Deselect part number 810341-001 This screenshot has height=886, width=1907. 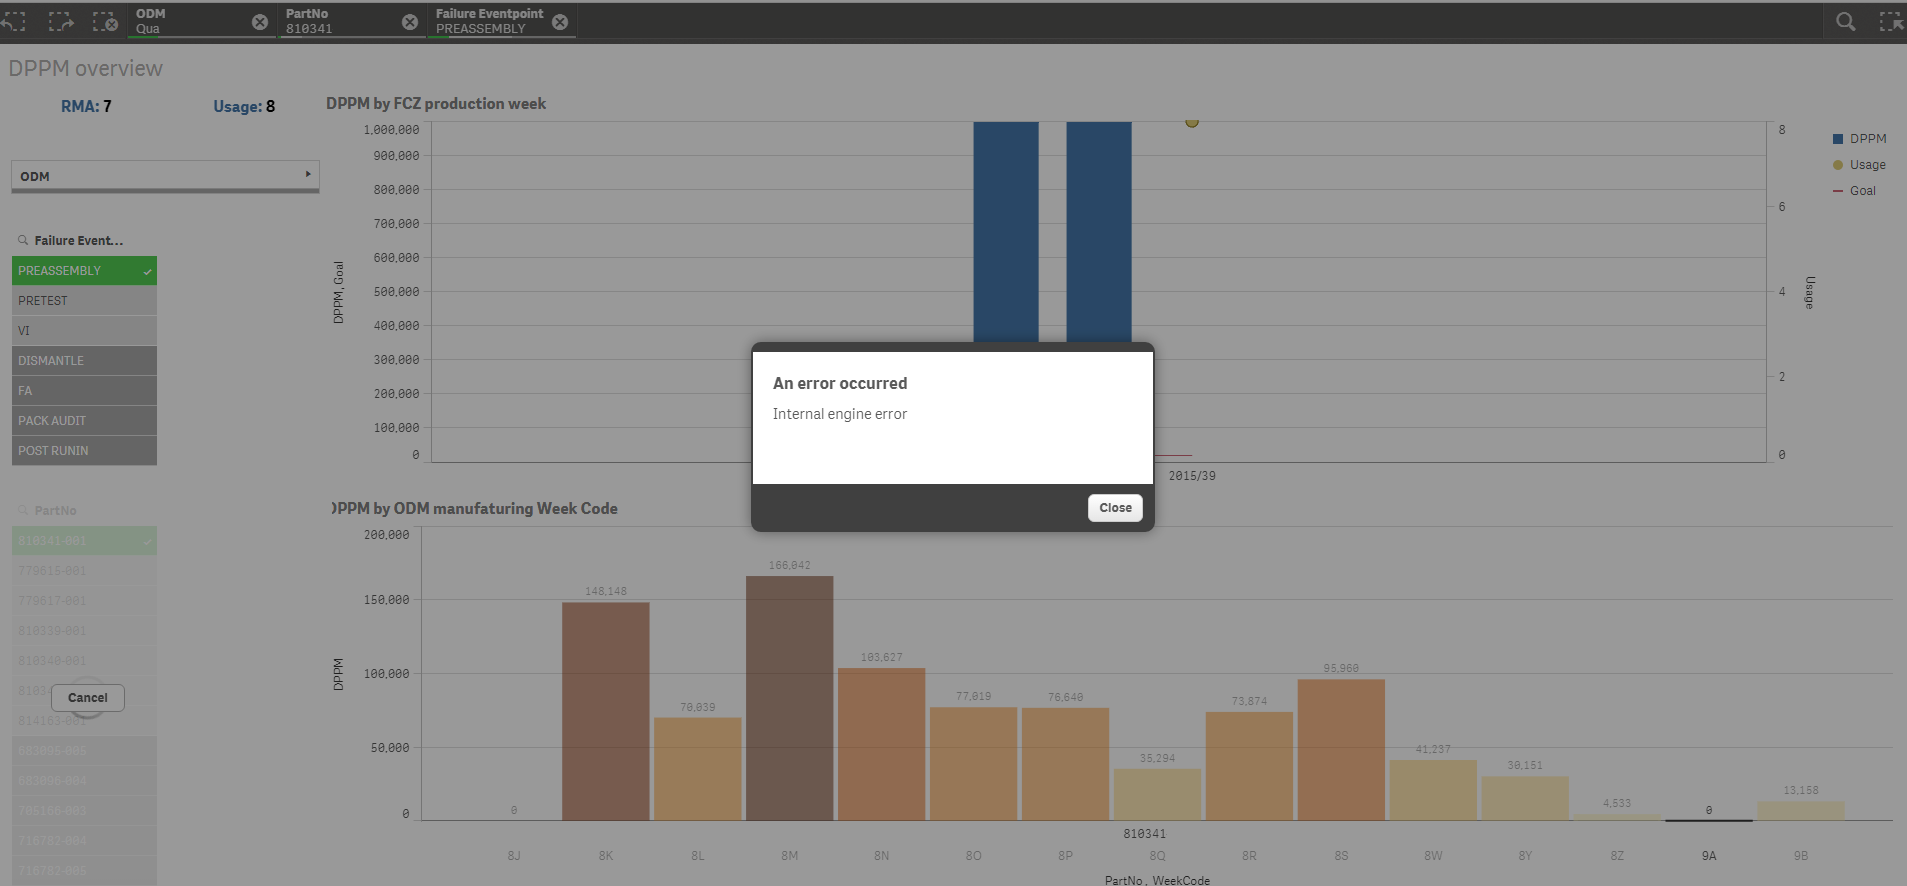point(84,541)
